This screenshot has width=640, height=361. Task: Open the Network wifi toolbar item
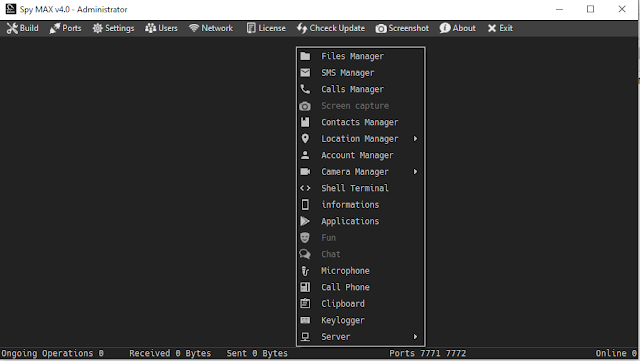211,28
